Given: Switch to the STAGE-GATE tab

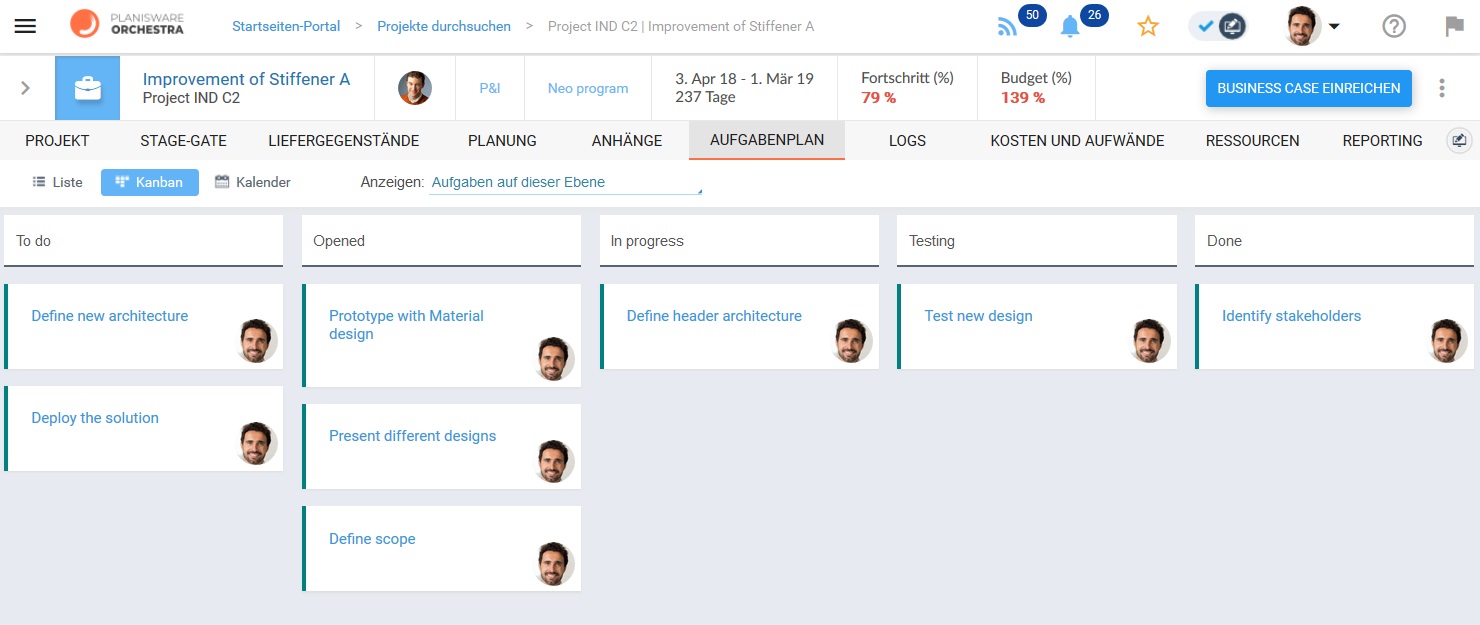Looking at the screenshot, I should tap(183, 141).
